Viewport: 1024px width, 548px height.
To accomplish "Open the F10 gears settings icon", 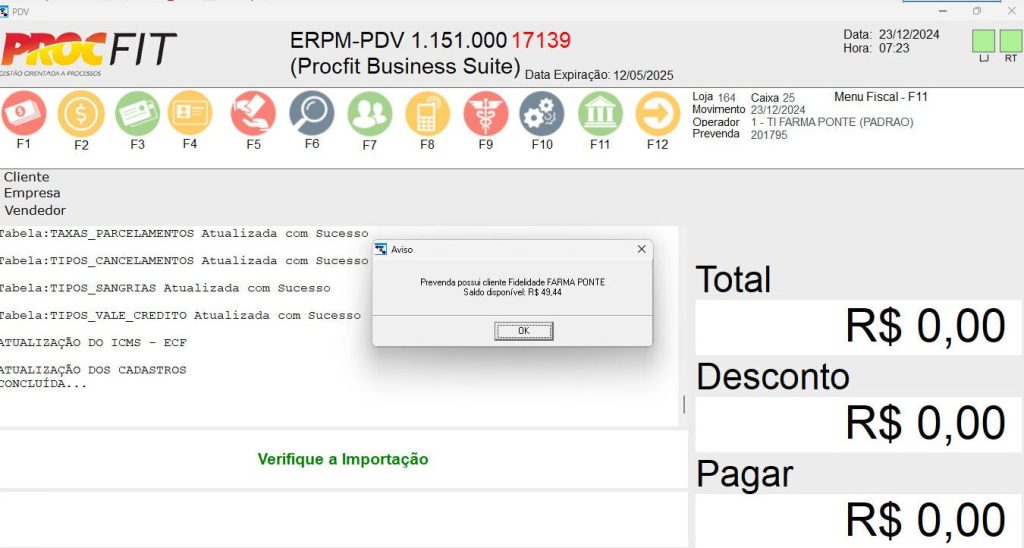I will pyautogui.click(x=542, y=114).
